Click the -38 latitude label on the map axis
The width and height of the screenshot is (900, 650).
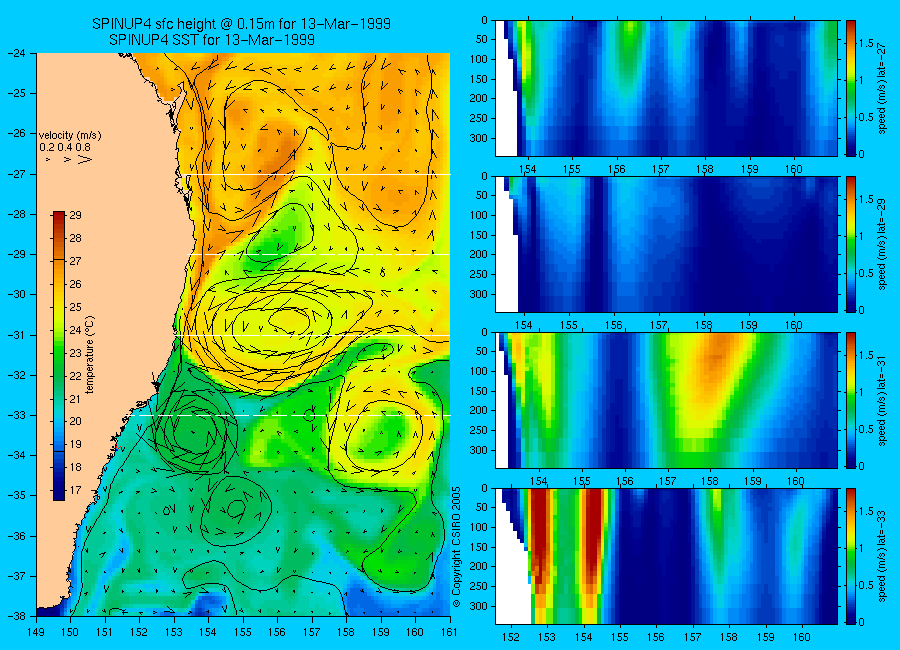click(17, 616)
